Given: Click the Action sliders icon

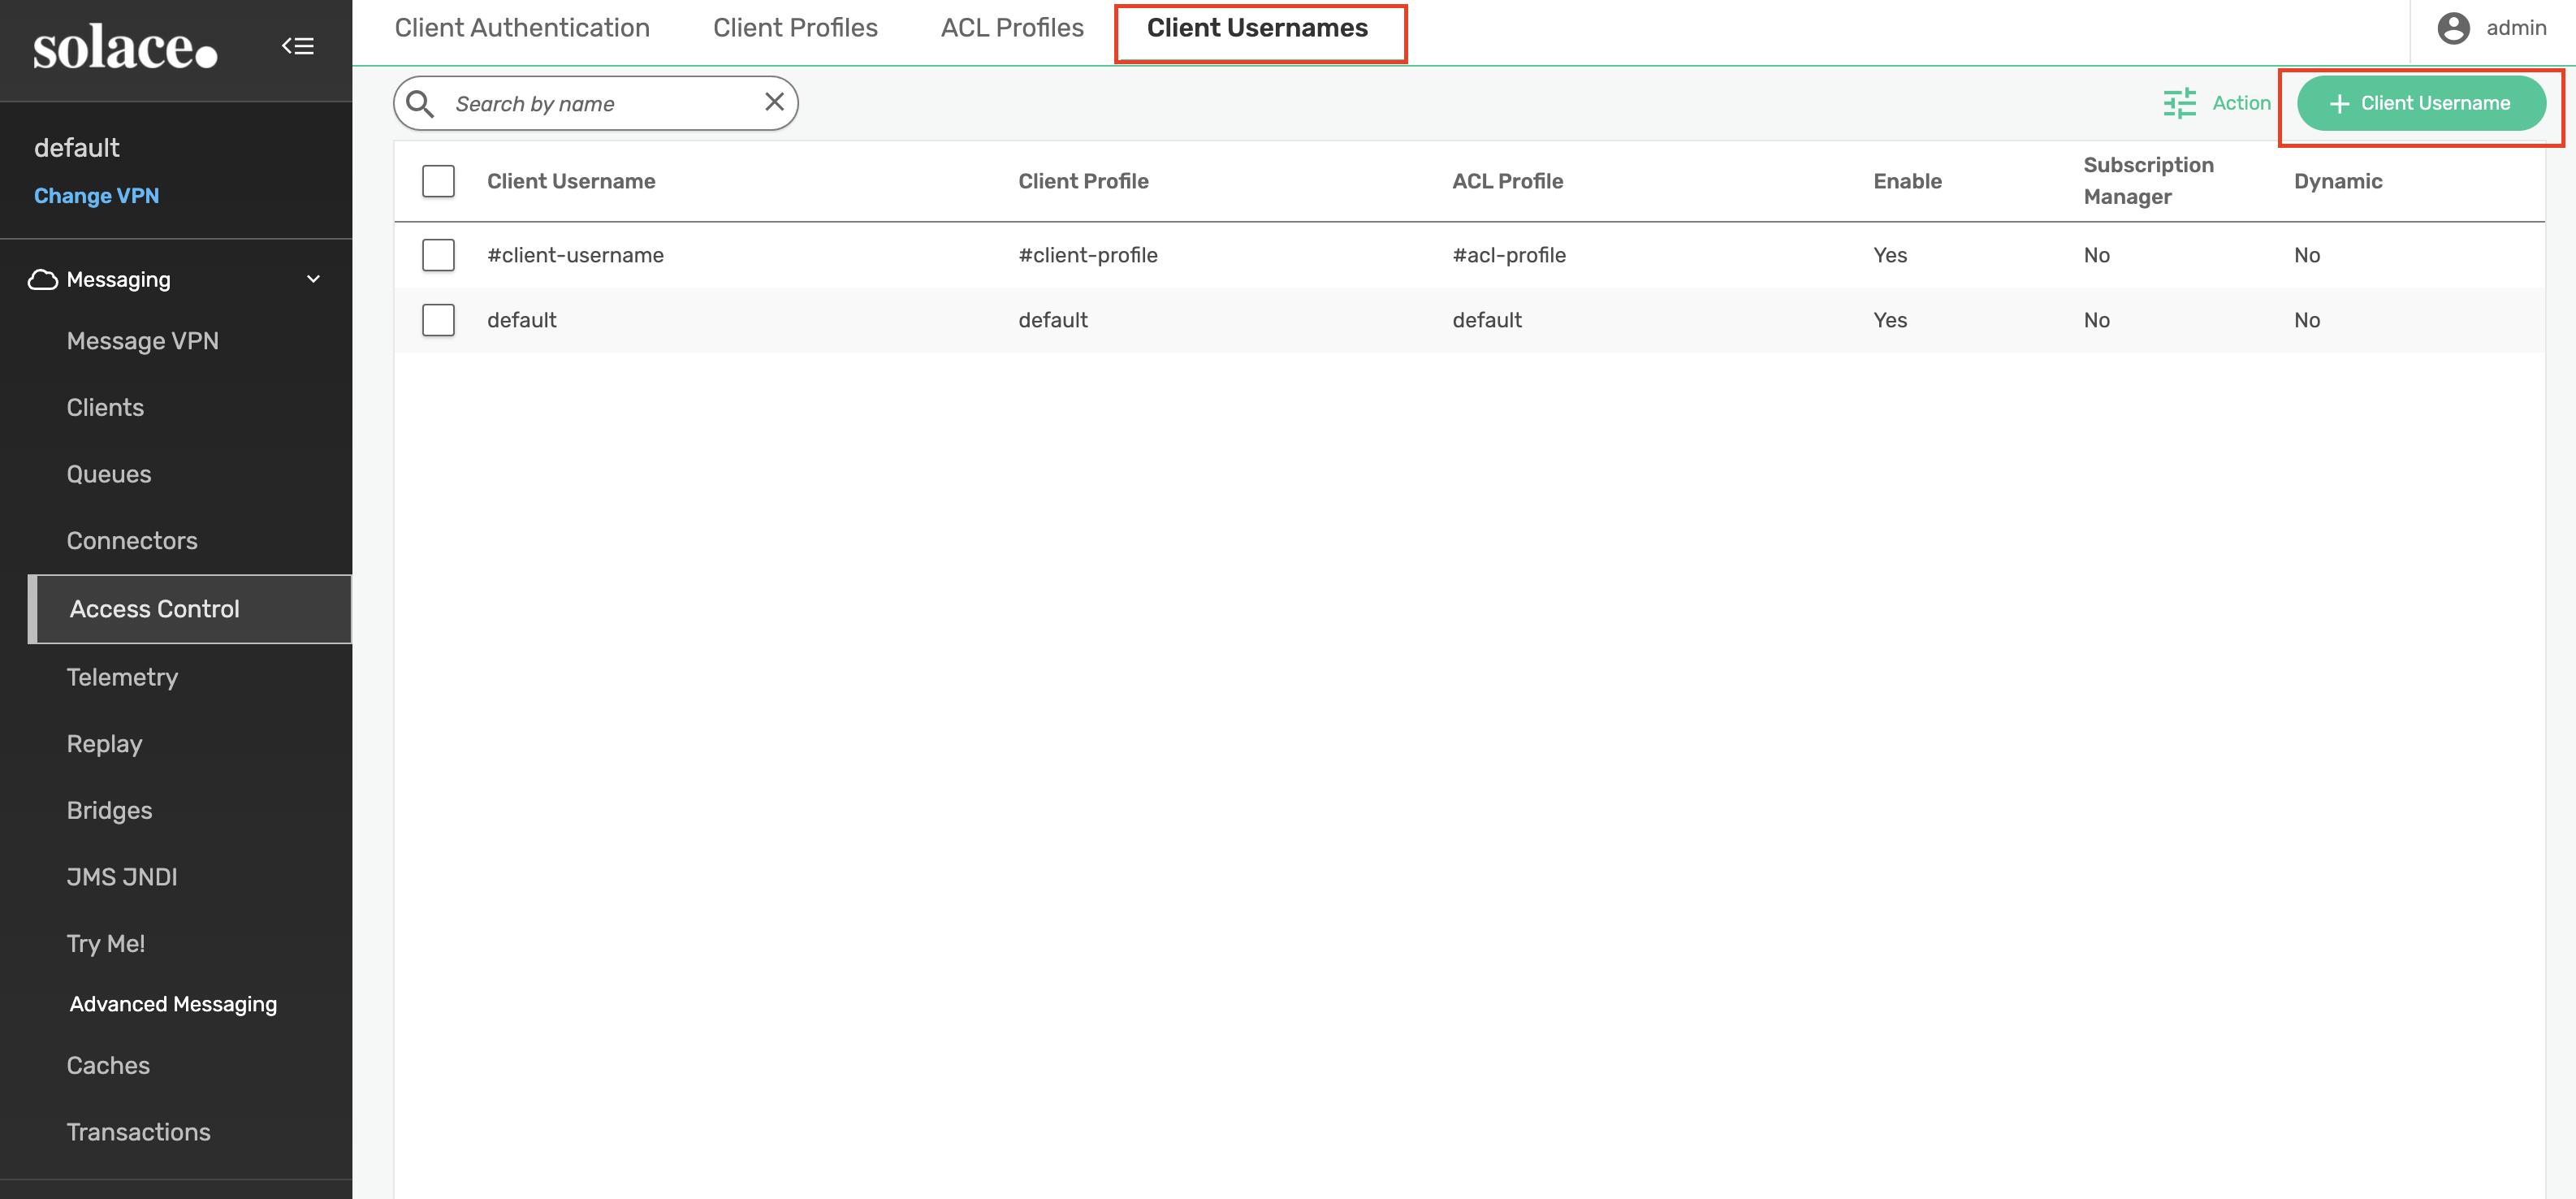Looking at the screenshot, I should click(x=2179, y=103).
